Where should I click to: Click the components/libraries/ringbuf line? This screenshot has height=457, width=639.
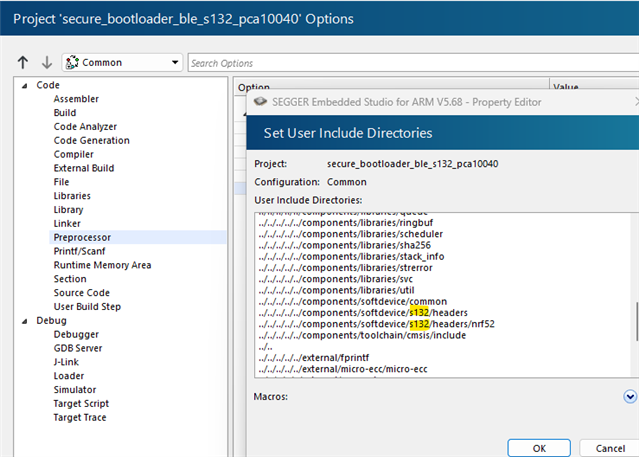(x=346, y=223)
